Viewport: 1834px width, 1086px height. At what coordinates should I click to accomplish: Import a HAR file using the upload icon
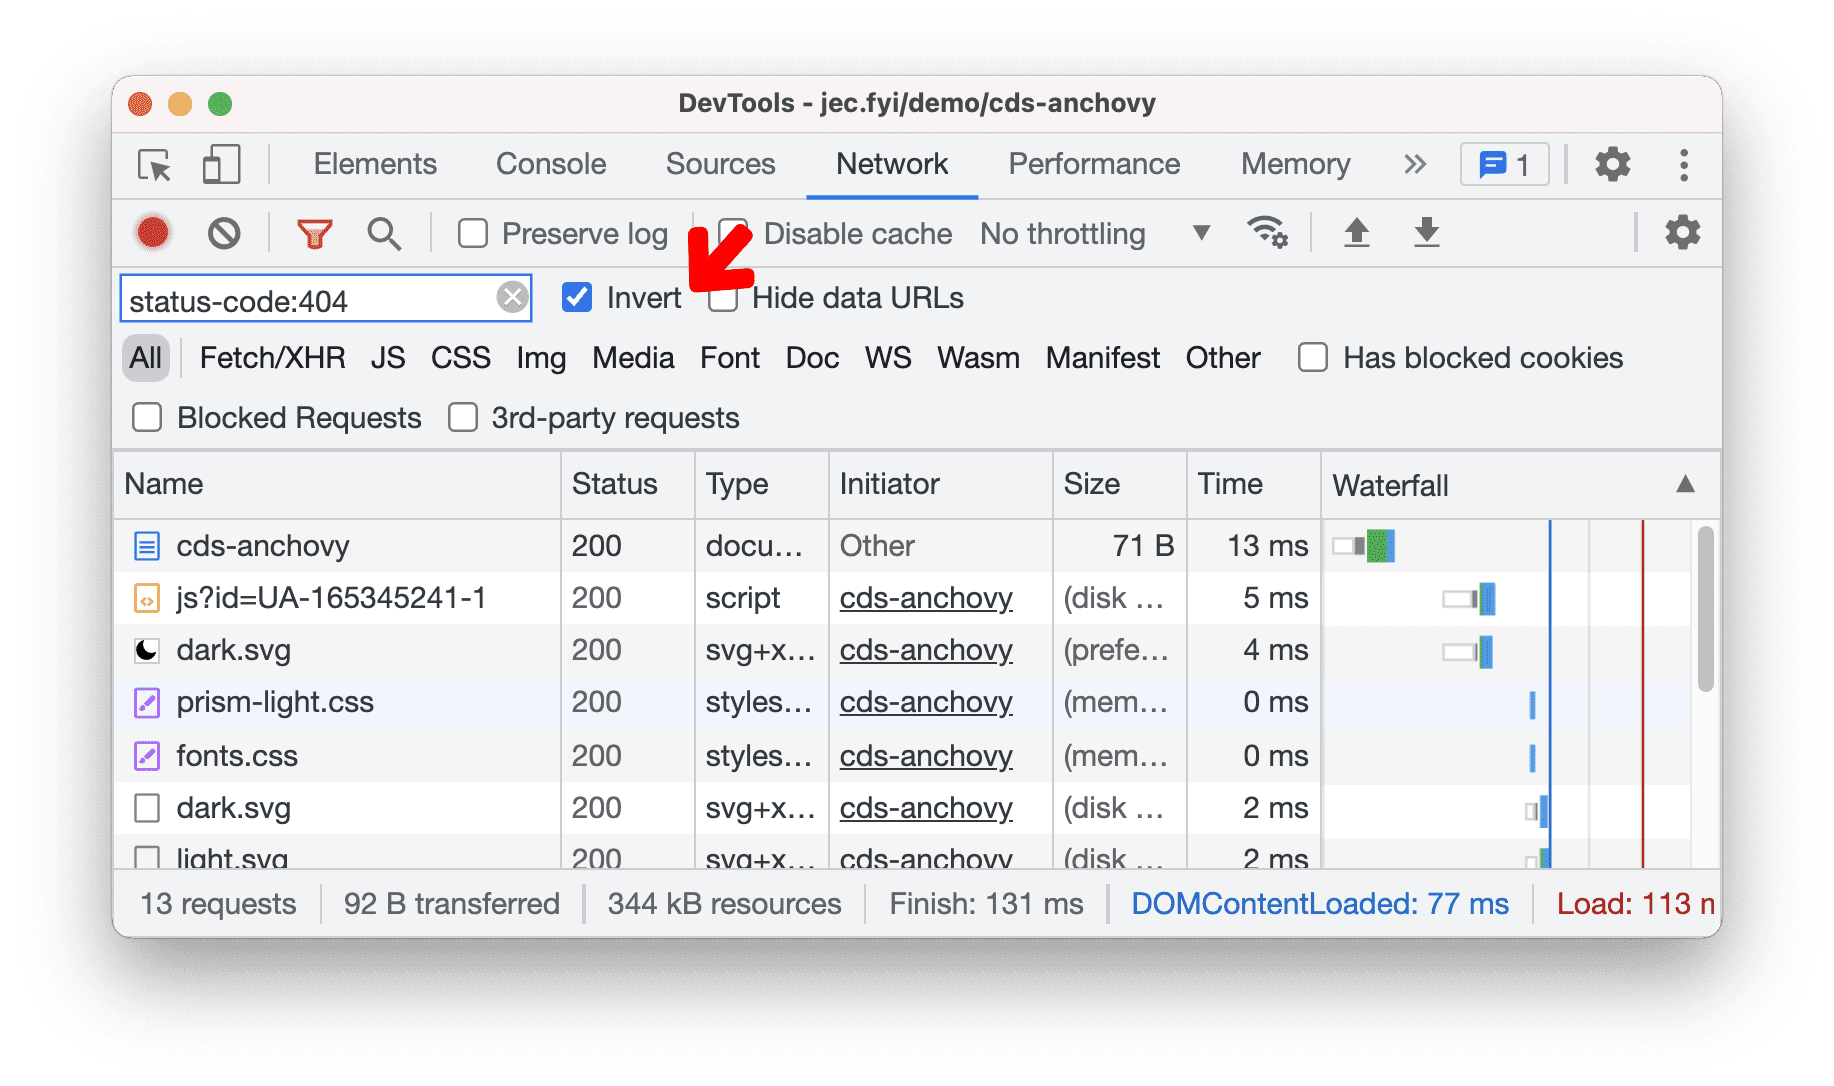point(1356,232)
